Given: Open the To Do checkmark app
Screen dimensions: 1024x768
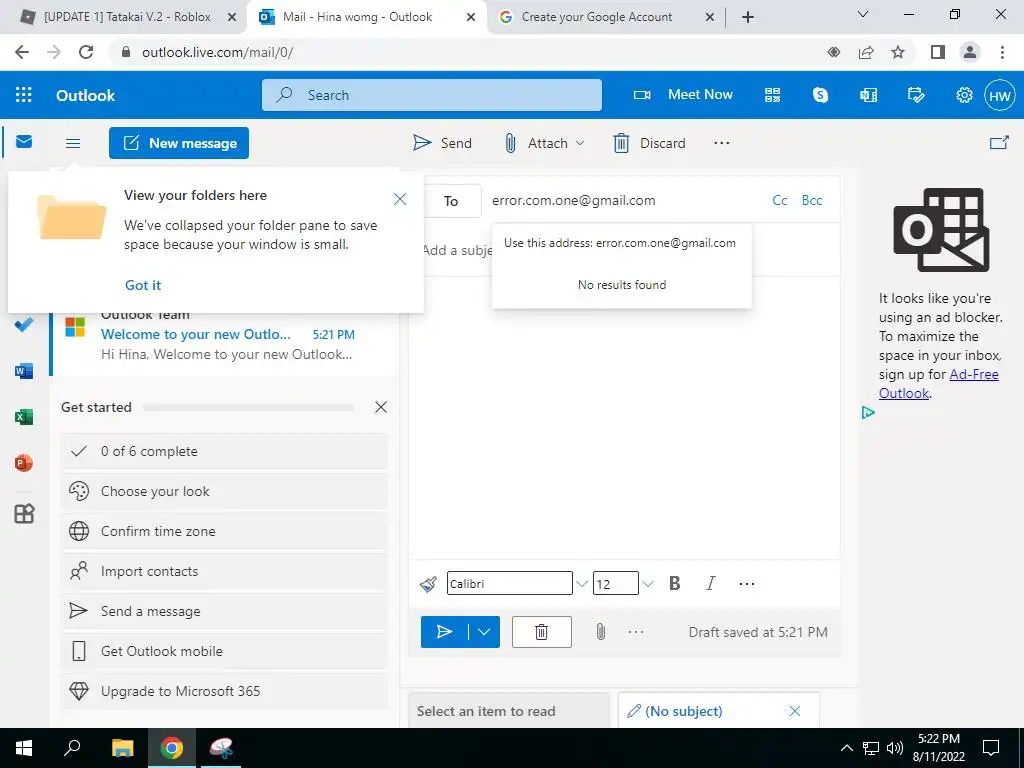Looking at the screenshot, I should 24,324.
